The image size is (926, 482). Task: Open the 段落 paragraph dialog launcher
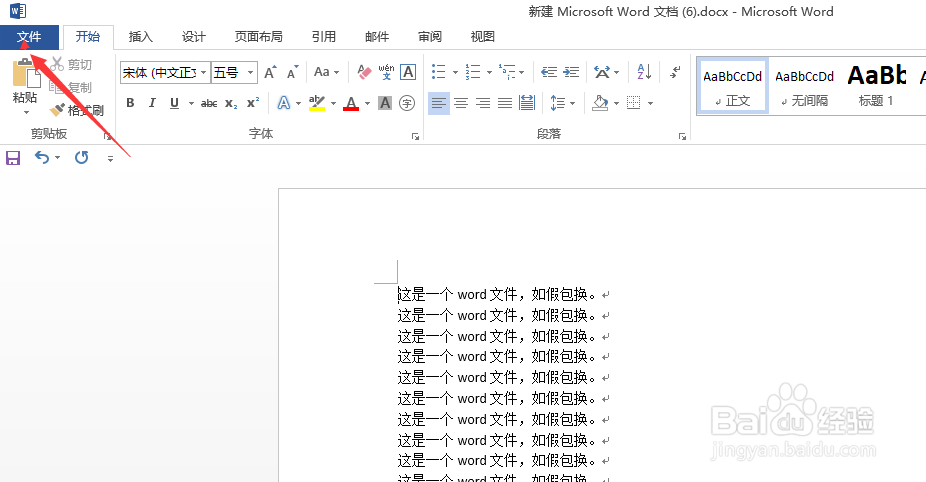[683, 136]
